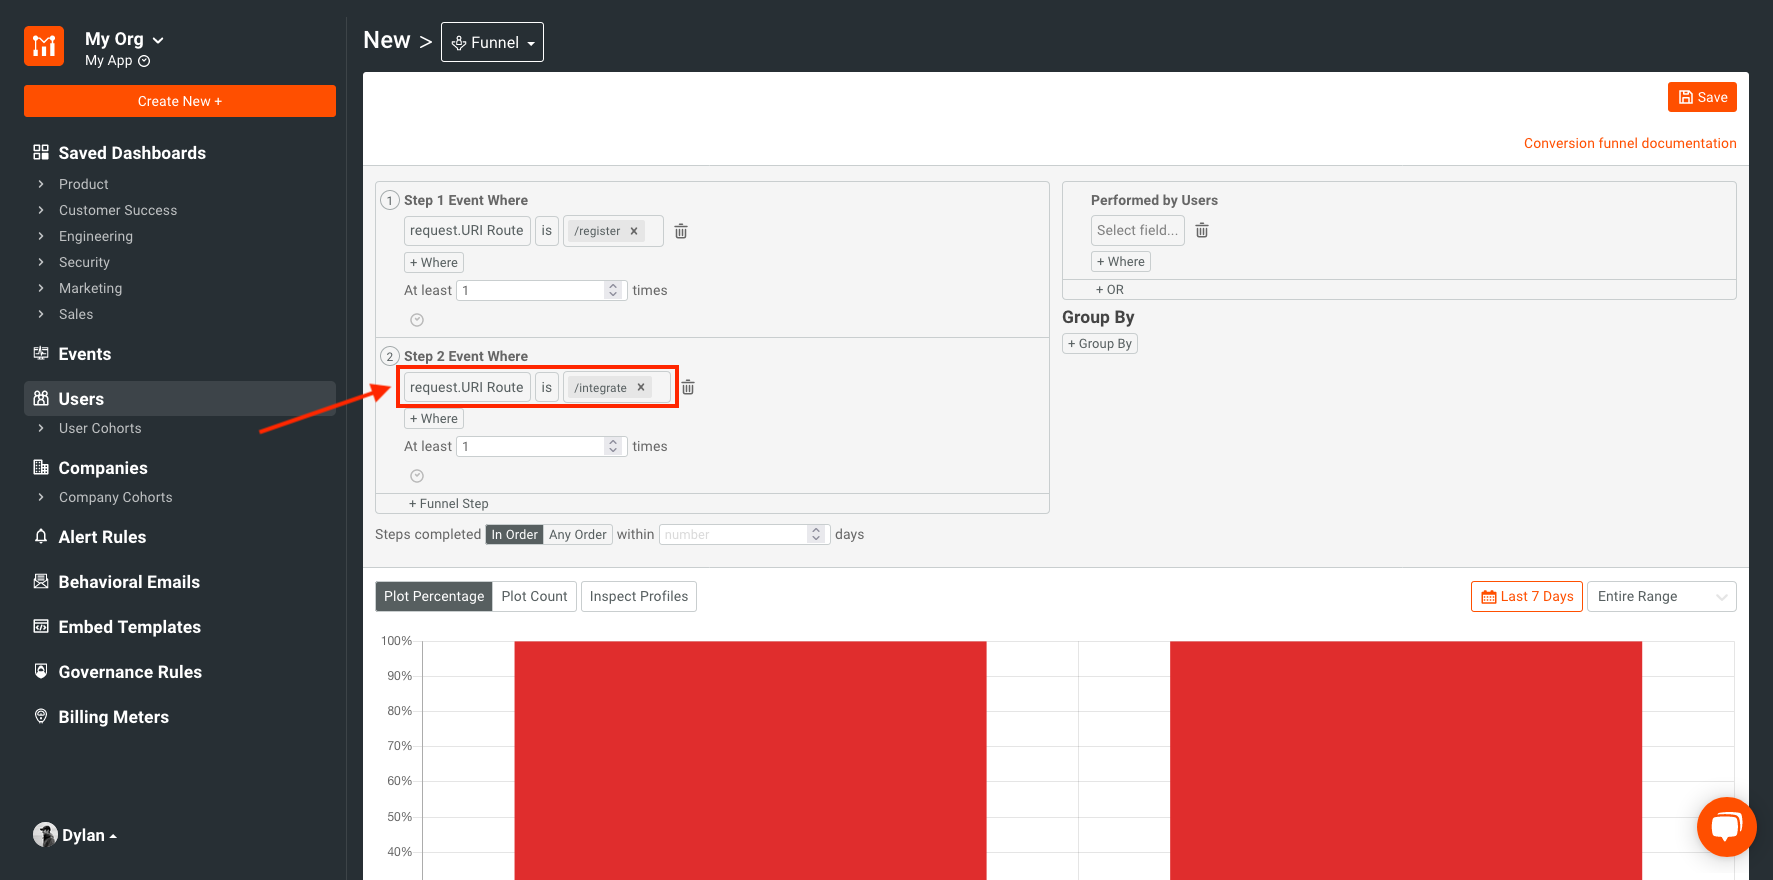The image size is (1773, 880).
Task: Open Step 1 options circle icon
Action: 417,320
